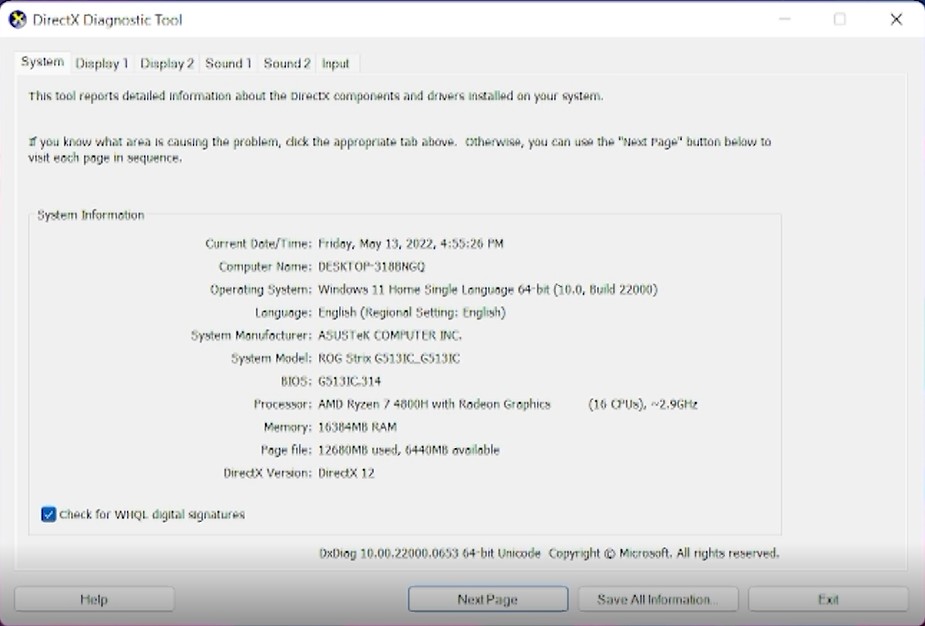Minimize the DirectX Diagnostic Tool window

[785, 19]
